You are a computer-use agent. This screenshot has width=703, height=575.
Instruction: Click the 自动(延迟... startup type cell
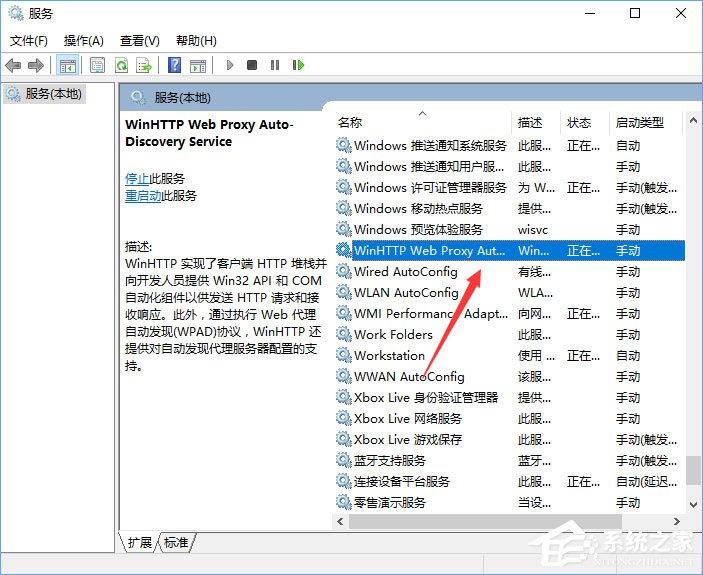point(646,482)
